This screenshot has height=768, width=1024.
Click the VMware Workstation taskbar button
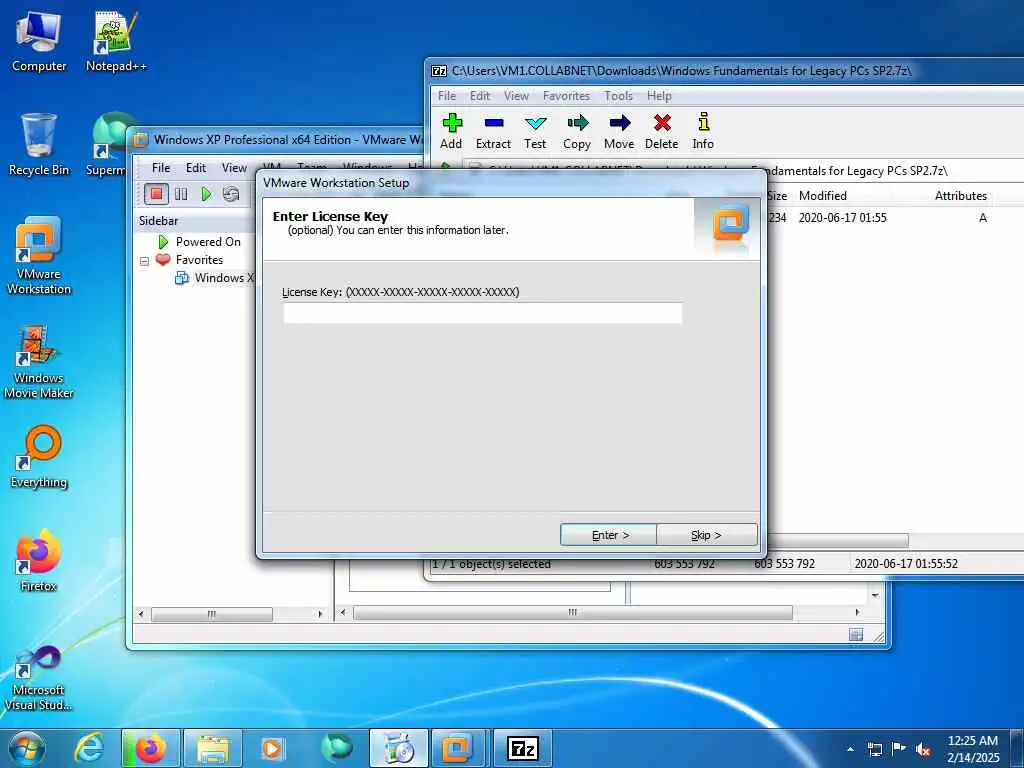pyautogui.click(x=457, y=748)
